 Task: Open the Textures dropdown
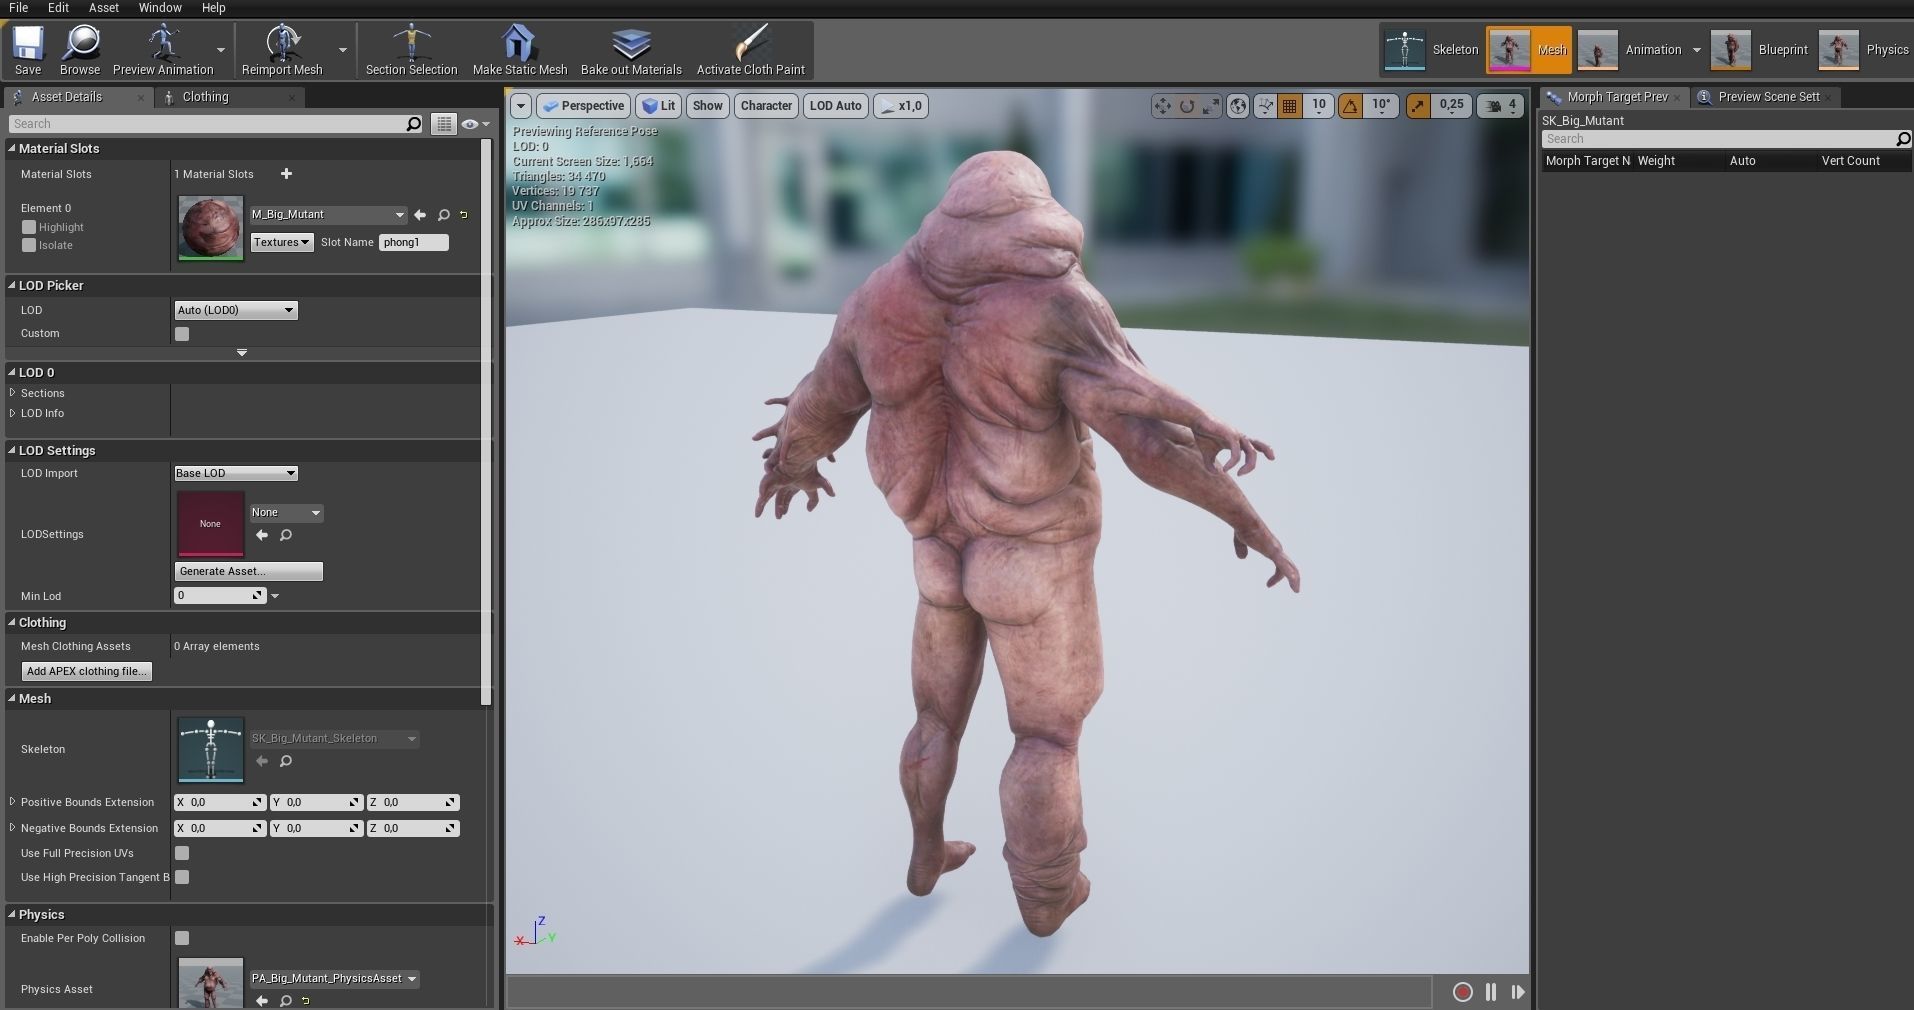282,242
